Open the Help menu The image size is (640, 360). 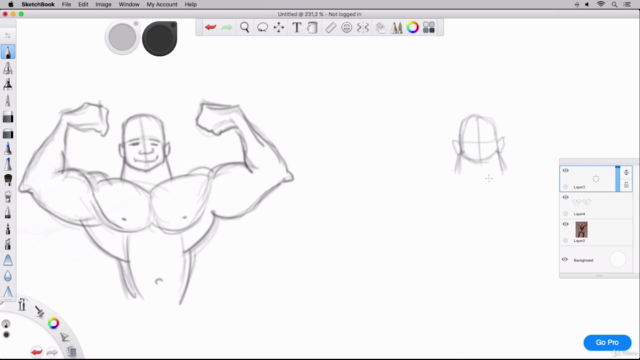point(191,4)
